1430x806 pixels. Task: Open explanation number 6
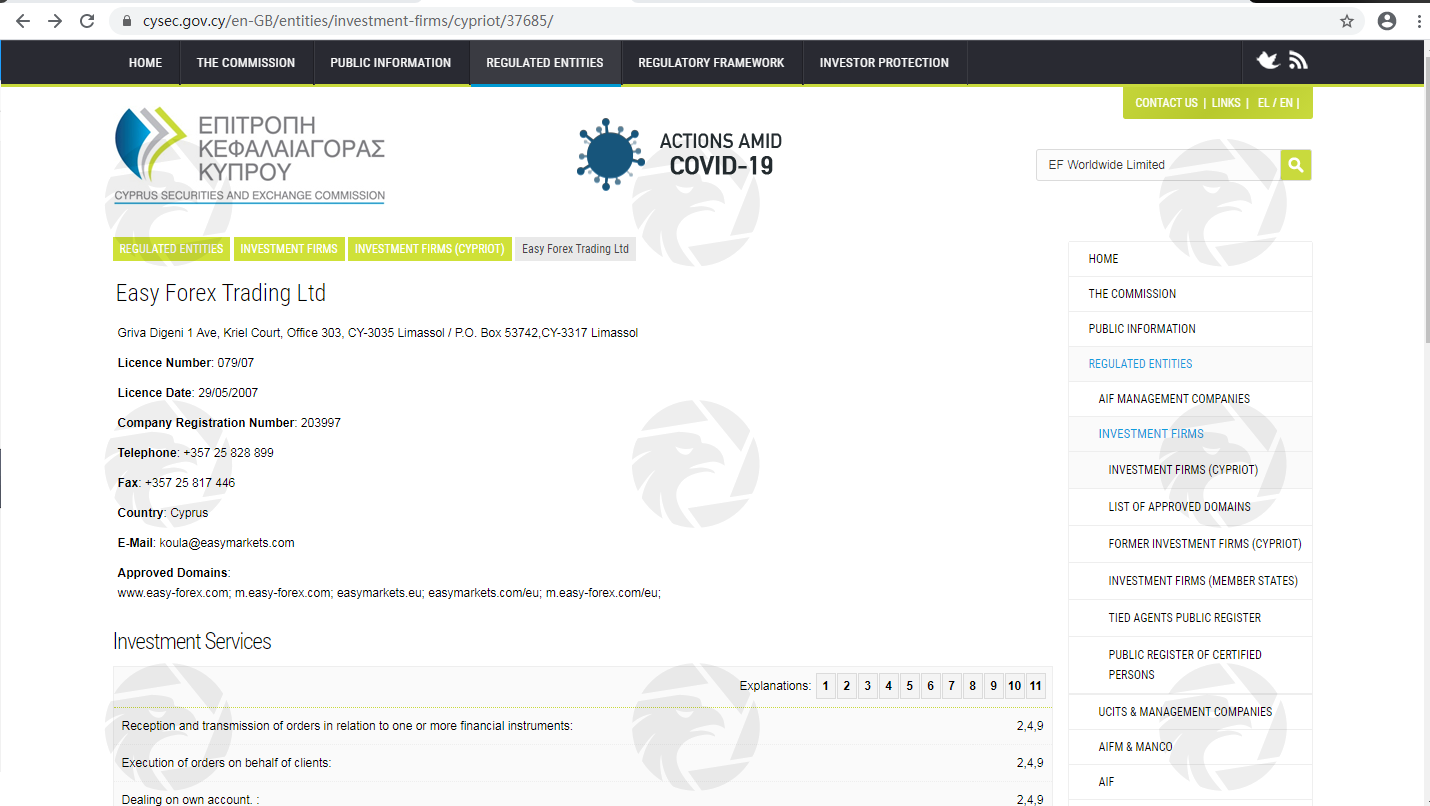[930, 686]
